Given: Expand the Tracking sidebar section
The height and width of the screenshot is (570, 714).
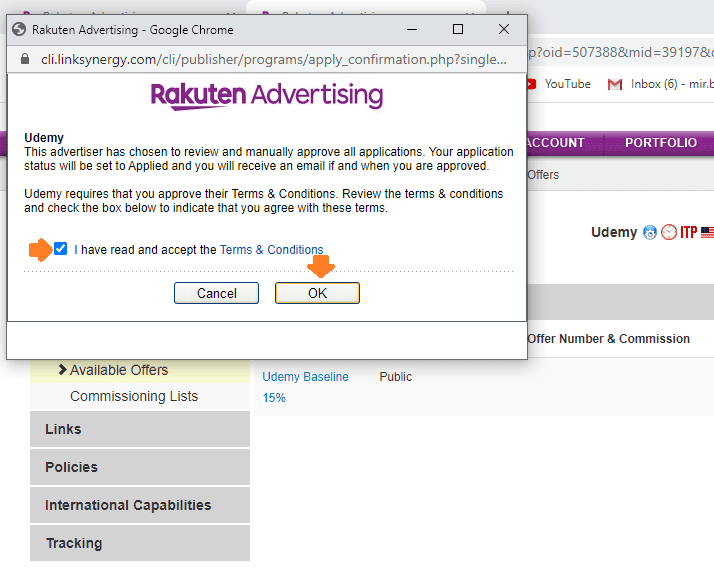Looking at the screenshot, I should pyautogui.click(x=140, y=543).
